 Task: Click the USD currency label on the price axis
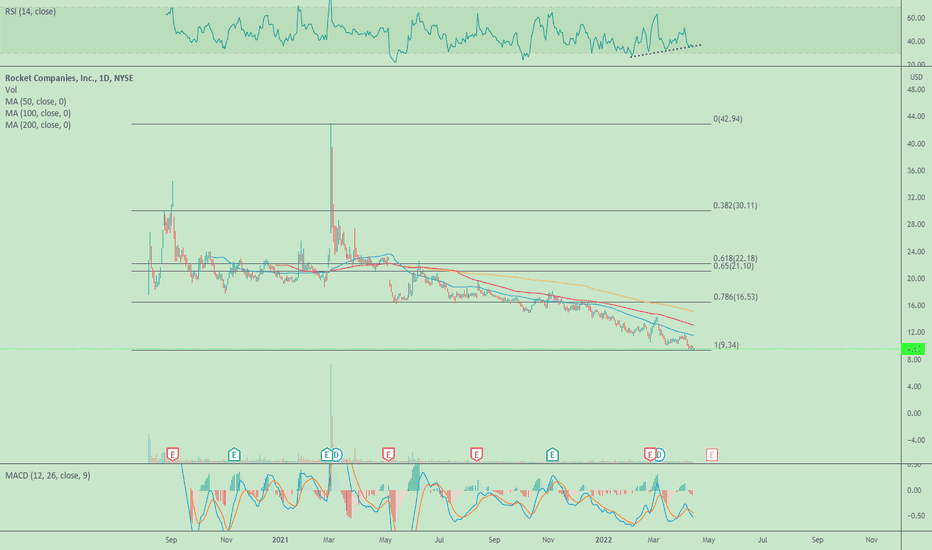coord(916,77)
